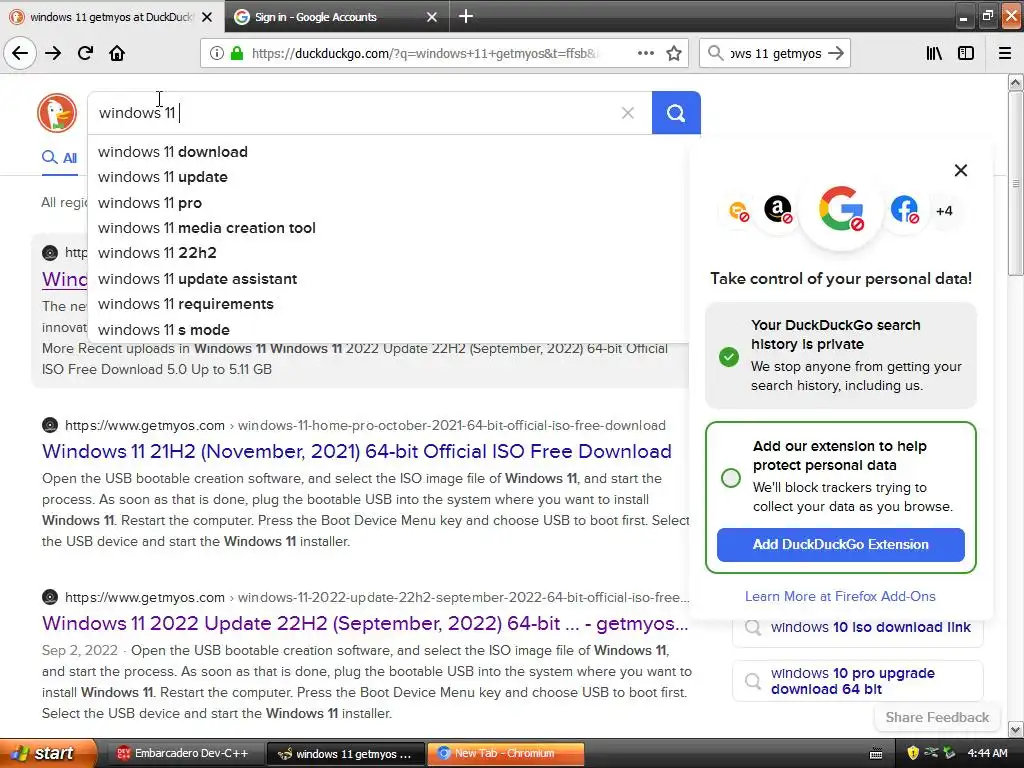Screen dimensions: 1024x768
Task: Click the 4:44 AM clock in the tray
Action: pyautogui.click(x=987, y=754)
